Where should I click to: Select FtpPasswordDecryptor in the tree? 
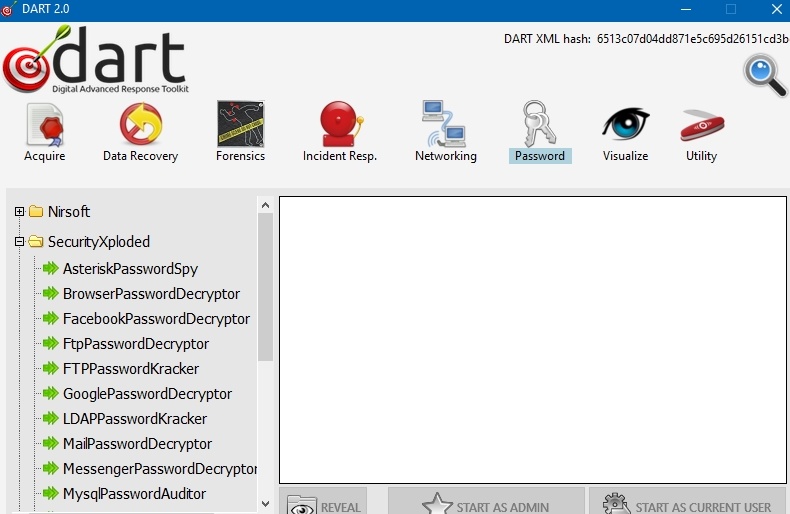tap(136, 344)
